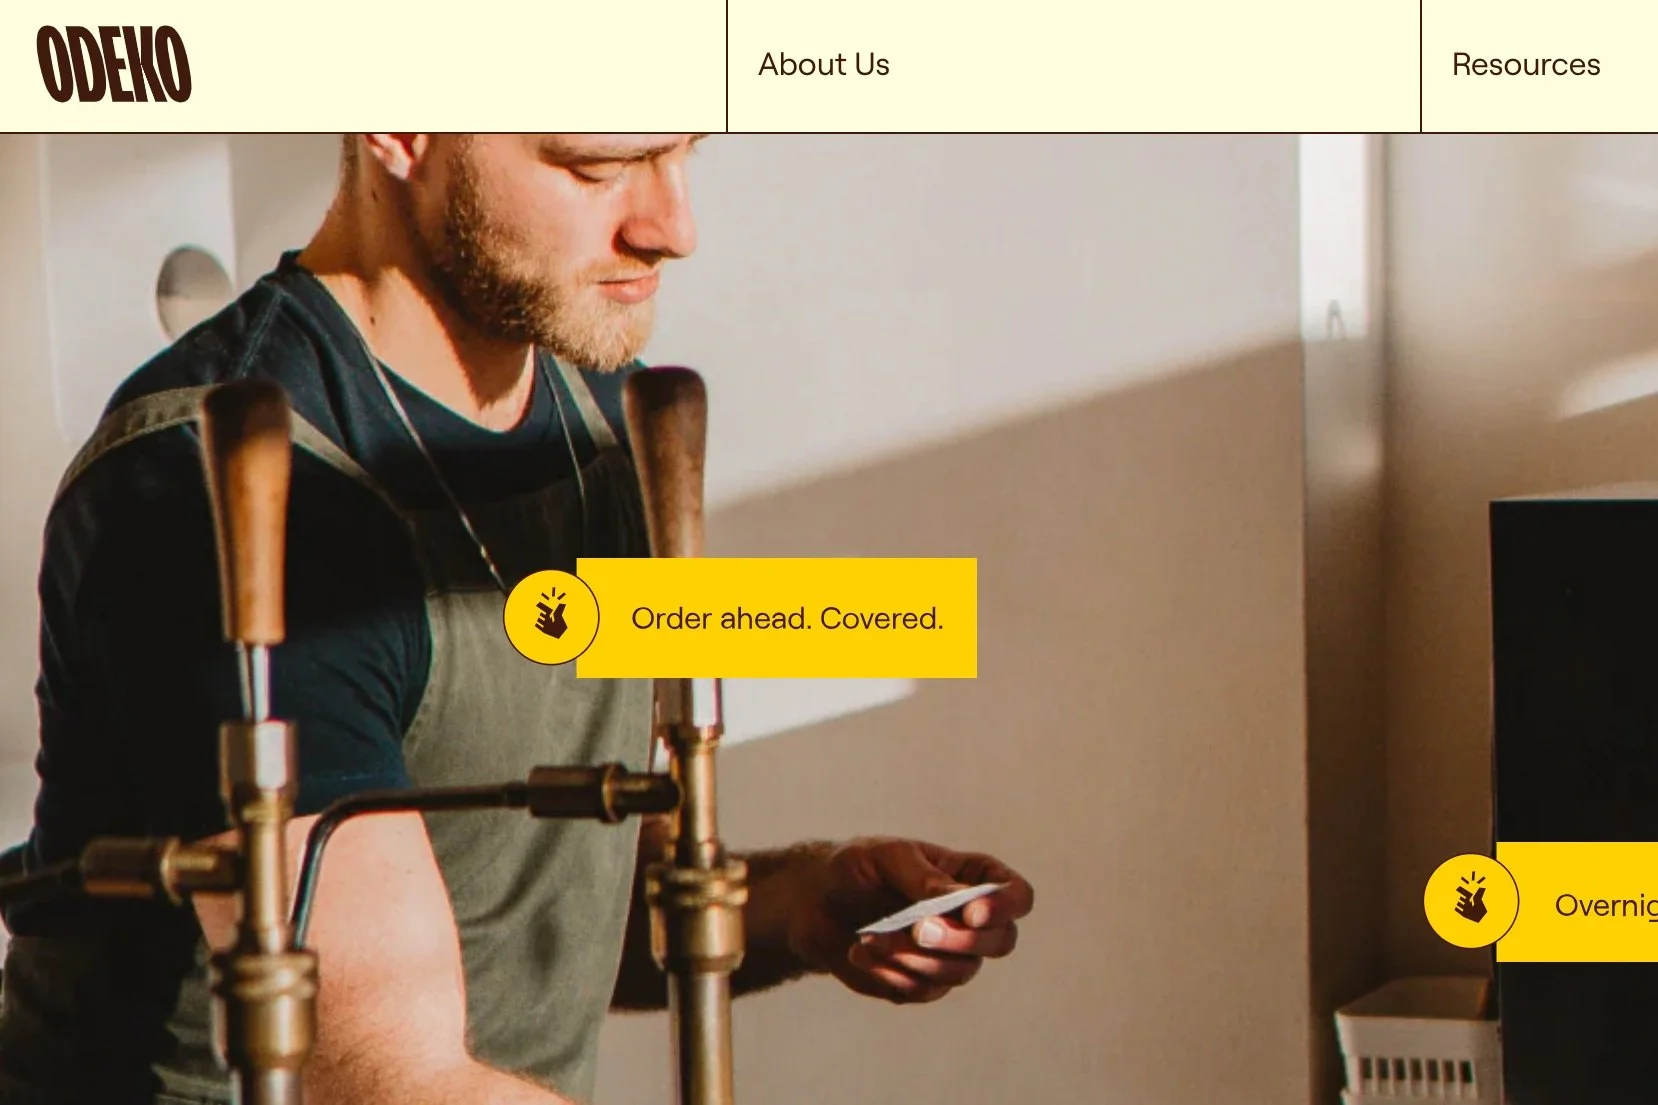
Task: Click snapping-fingers icon beside Order ahead
Action: tap(551, 617)
